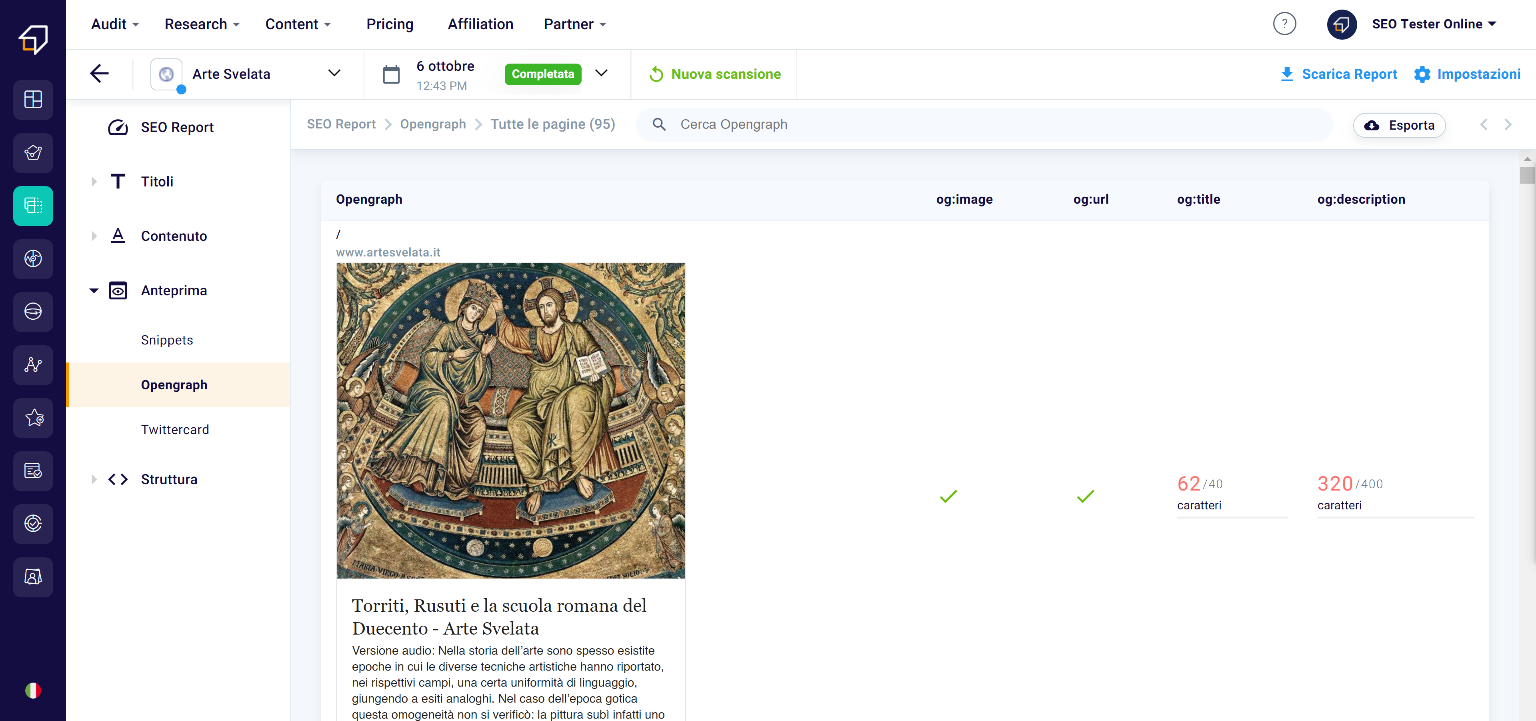Expand the Titoli tree section
The width and height of the screenshot is (1536, 721).
click(x=94, y=181)
